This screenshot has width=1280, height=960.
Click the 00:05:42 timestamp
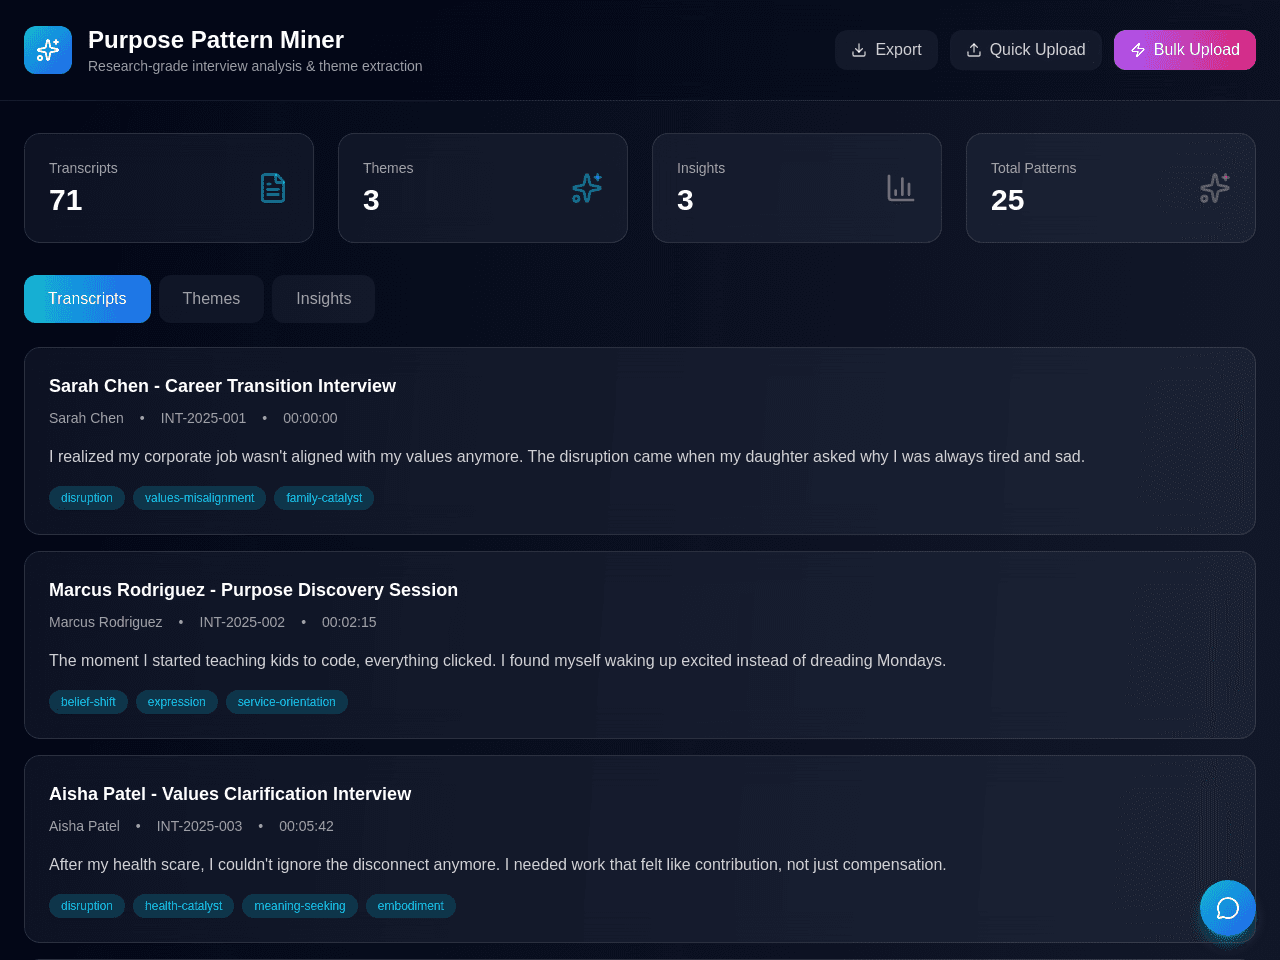pyautogui.click(x=306, y=826)
